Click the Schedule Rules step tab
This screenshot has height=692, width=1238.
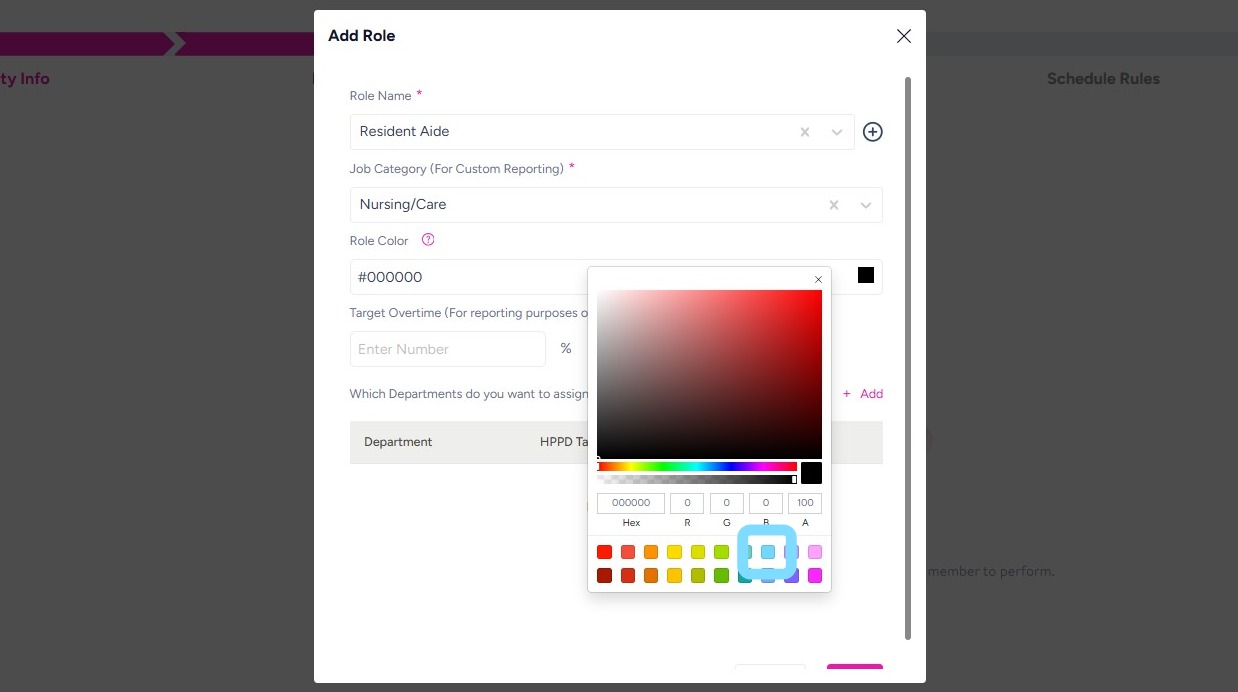1103,79
